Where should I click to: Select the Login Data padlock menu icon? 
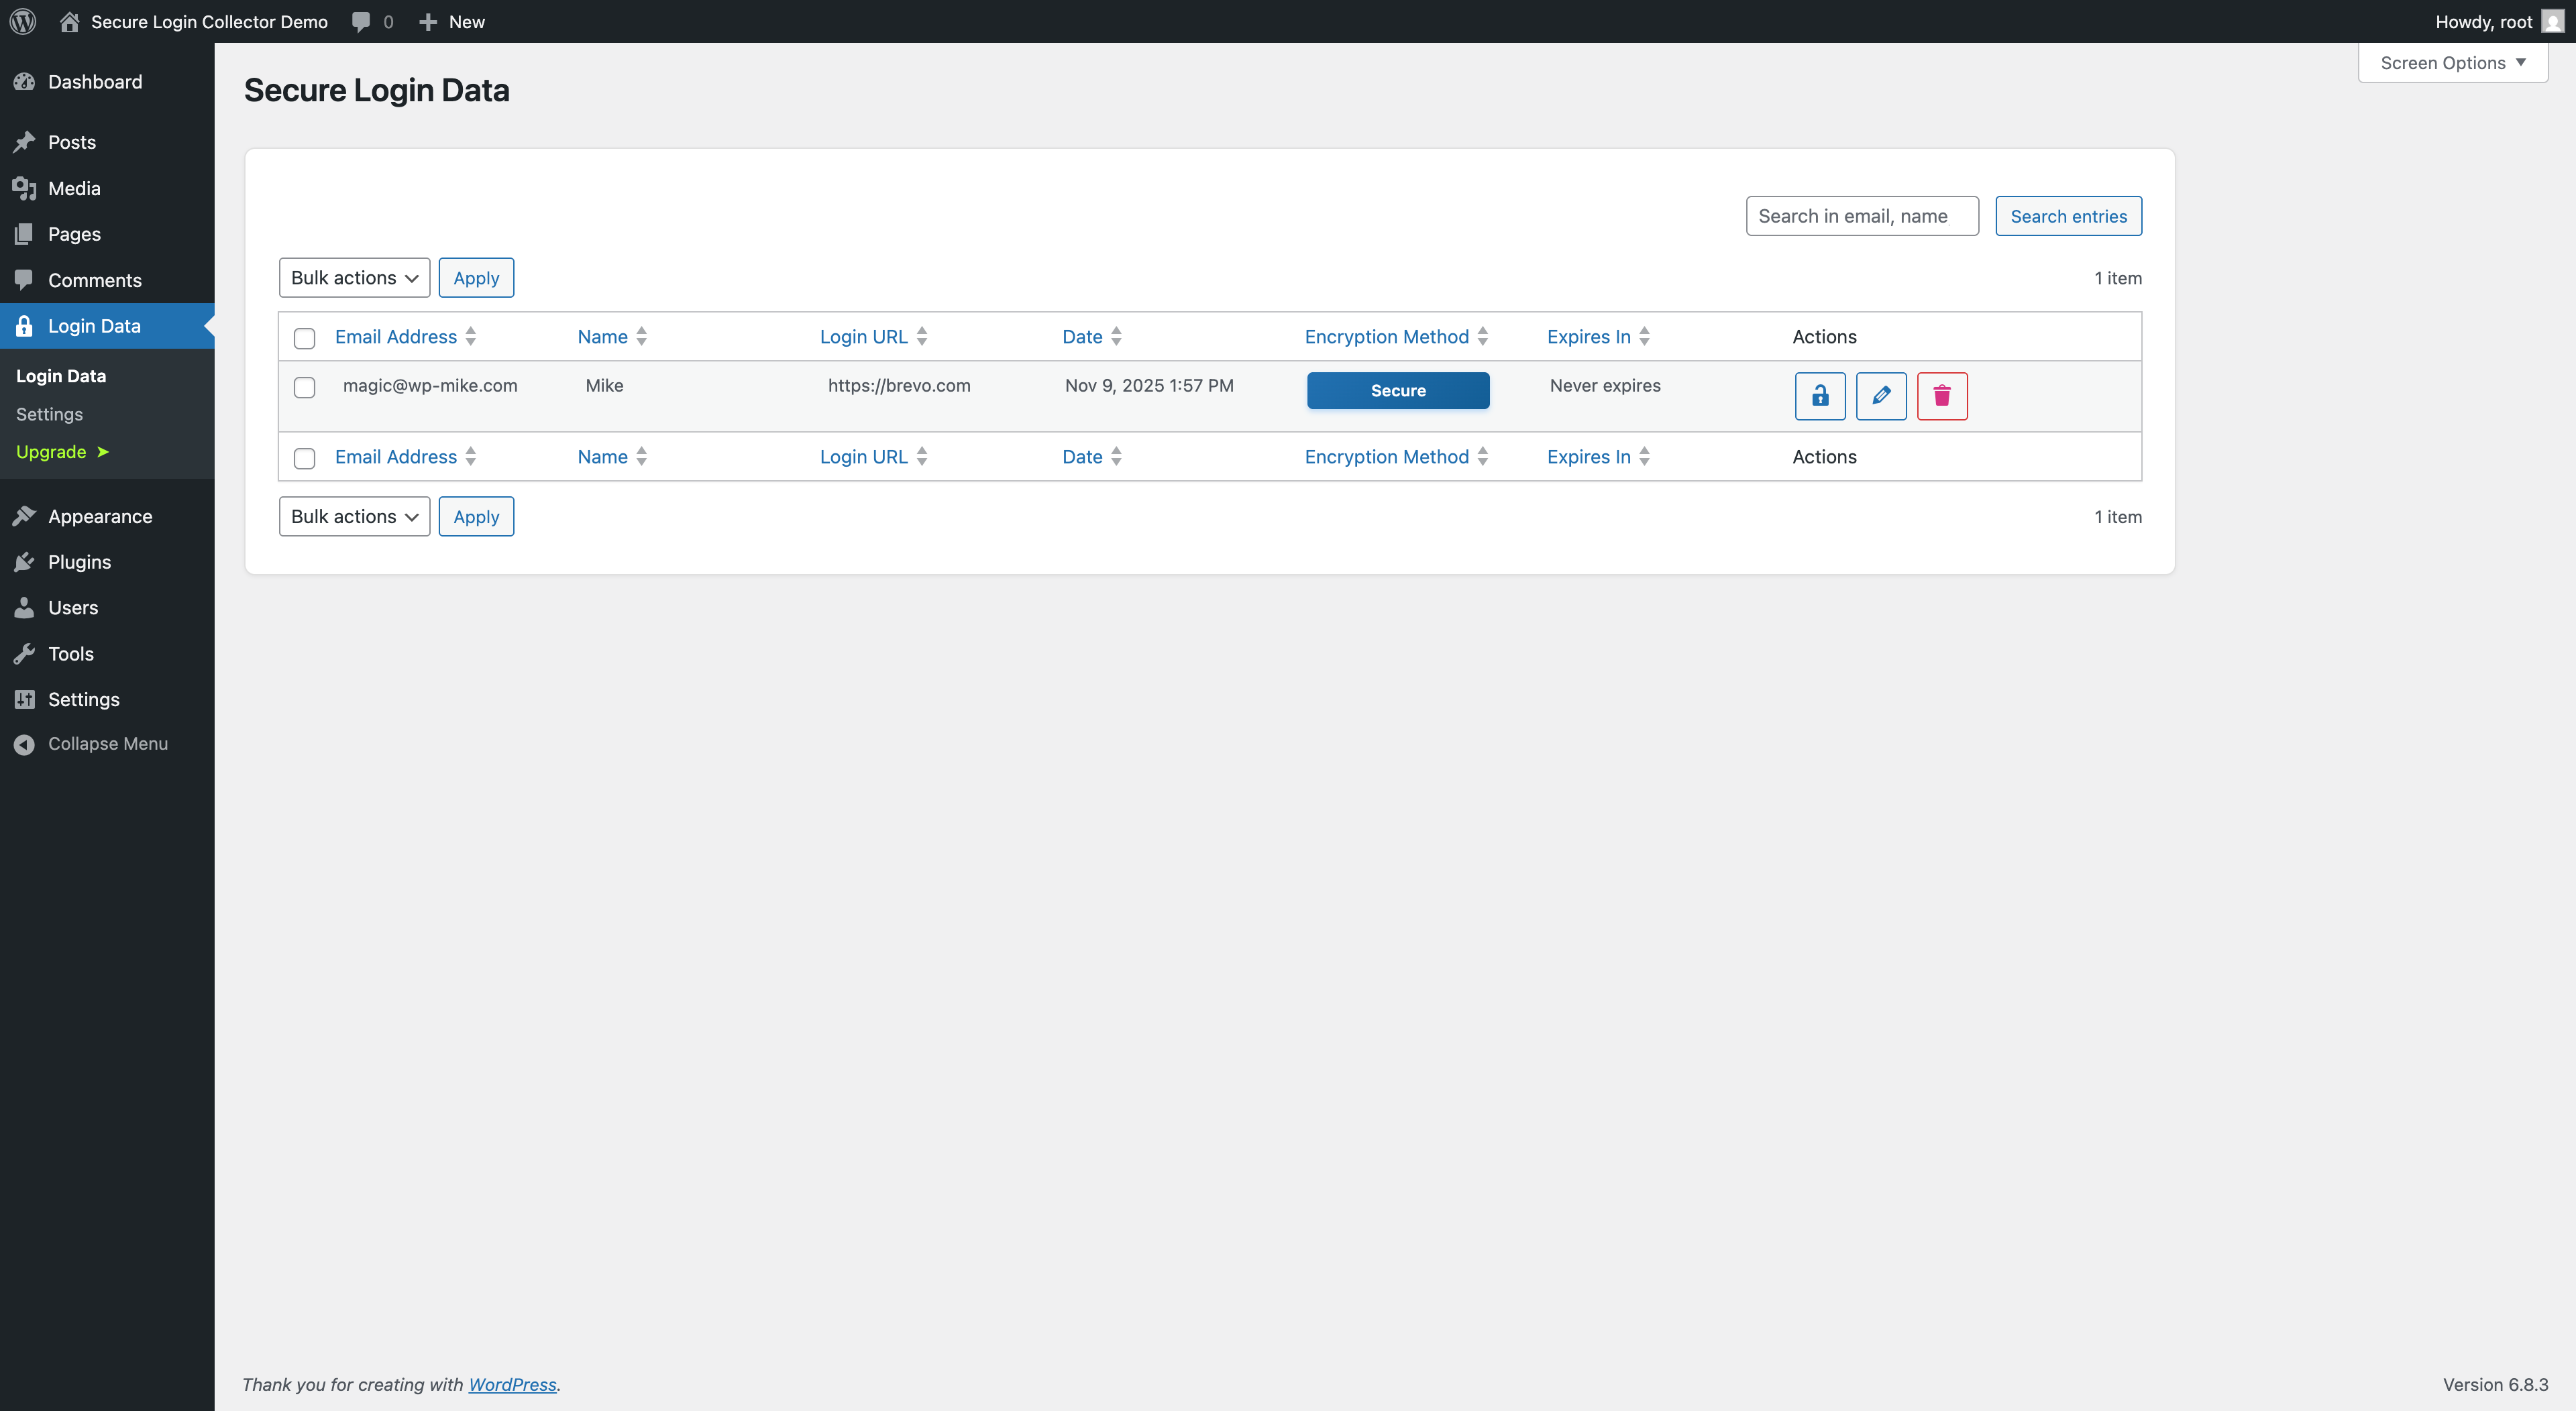[x=24, y=326]
